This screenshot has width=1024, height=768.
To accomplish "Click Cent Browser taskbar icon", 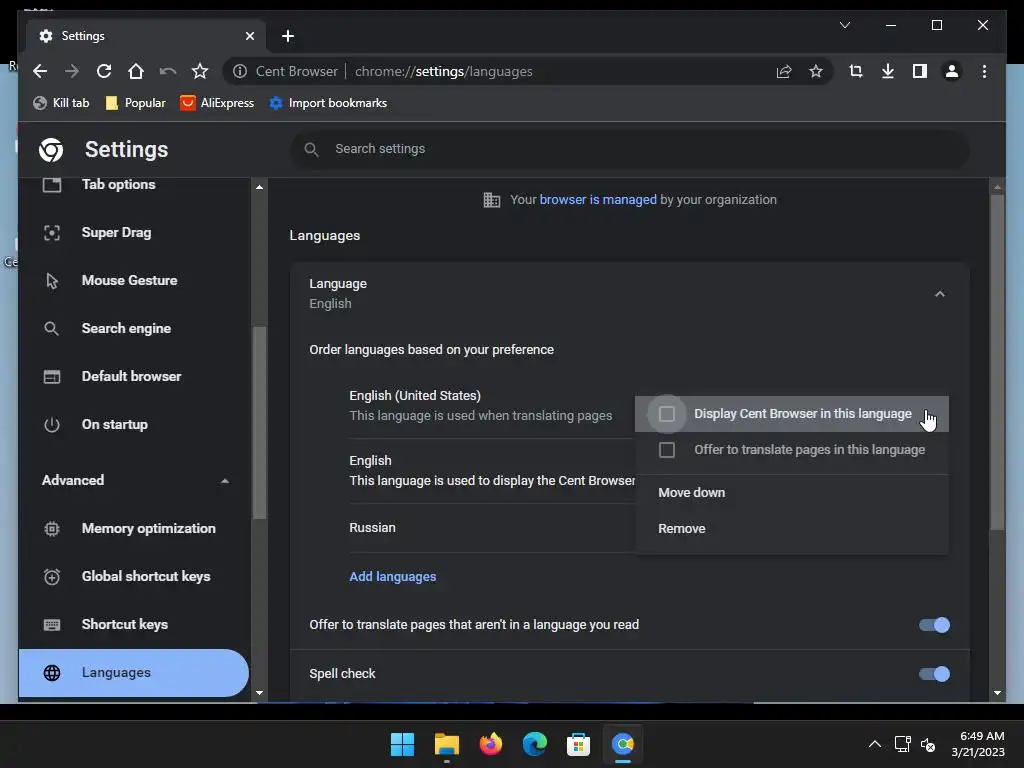I will (x=622, y=744).
